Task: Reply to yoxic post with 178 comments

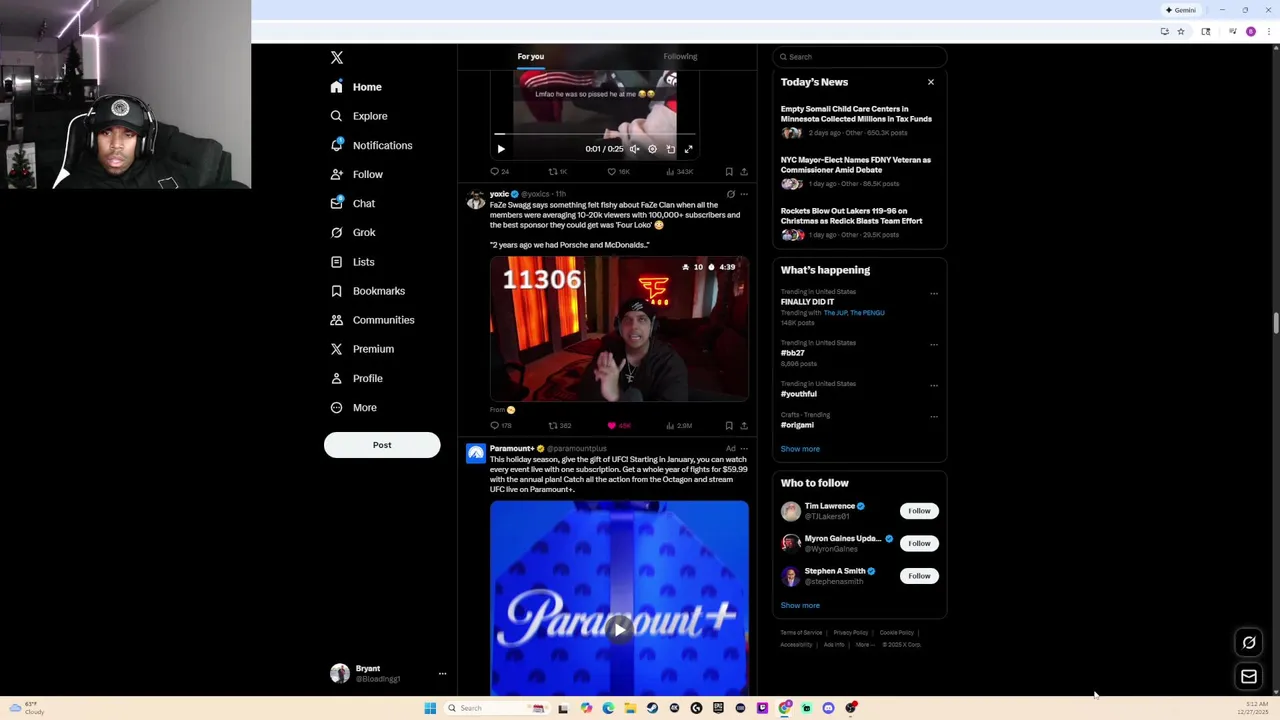Action: 500,426
